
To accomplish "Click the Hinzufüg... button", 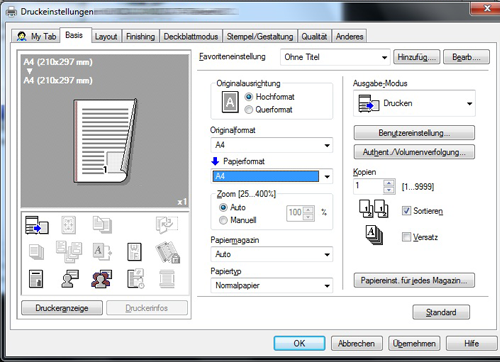I will point(417,57).
